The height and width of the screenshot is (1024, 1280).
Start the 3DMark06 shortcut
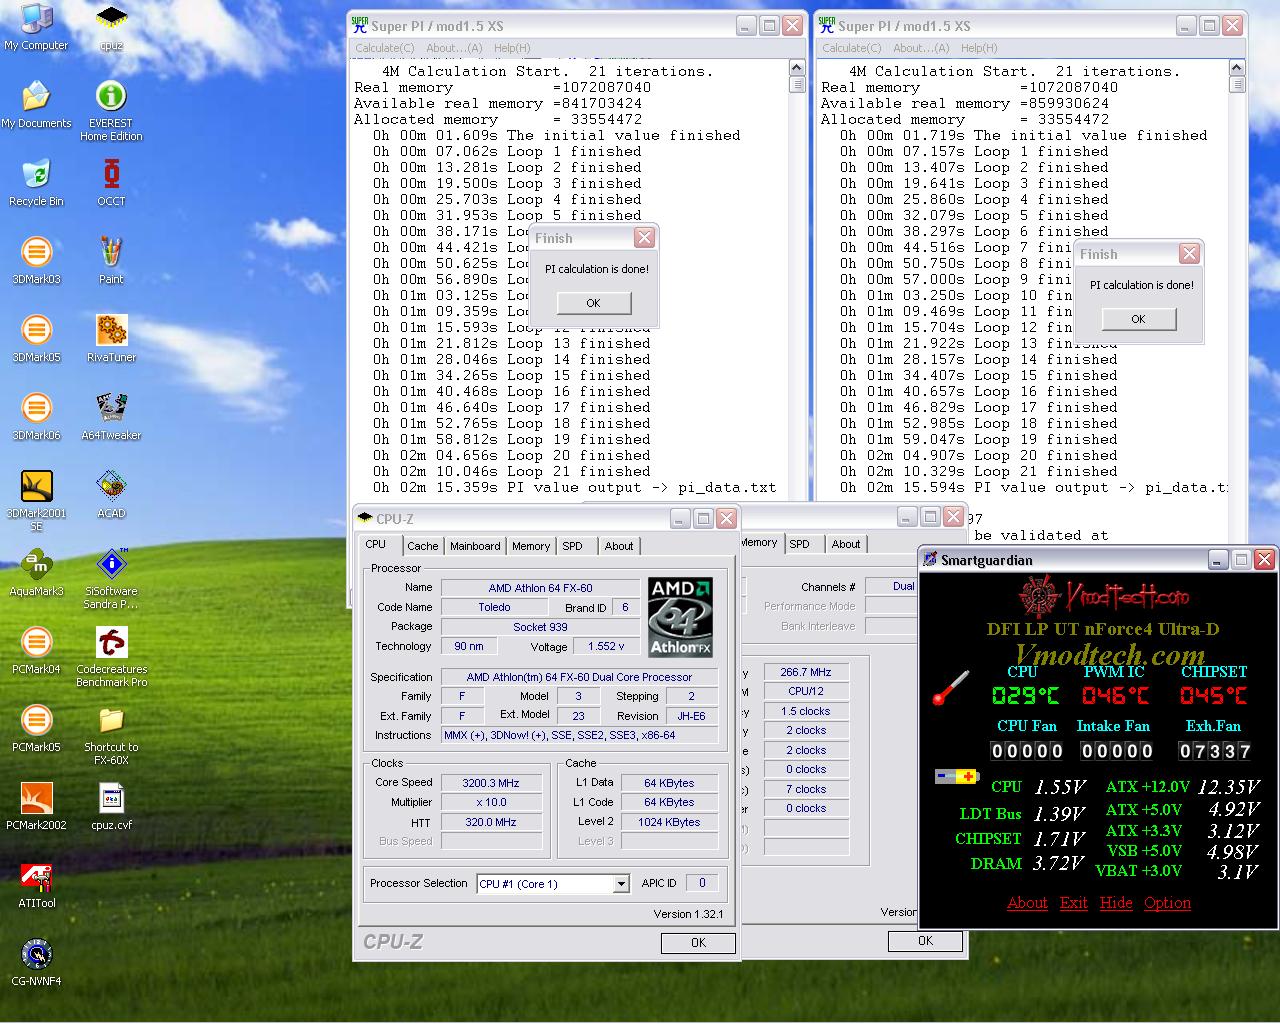[36, 417]
